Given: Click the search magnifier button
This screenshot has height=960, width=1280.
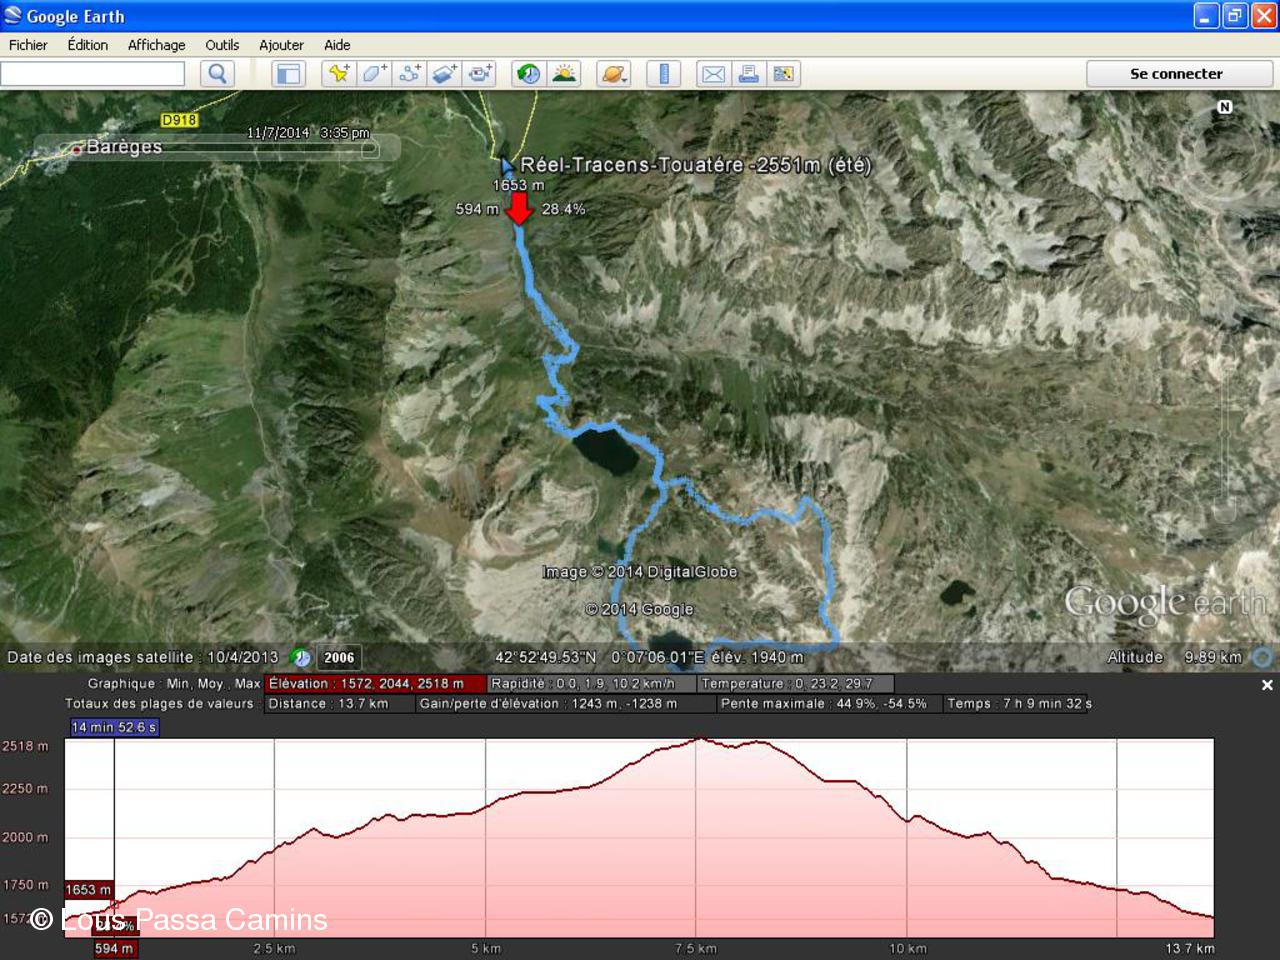Looking at the screenshot, I should [217, 74].
